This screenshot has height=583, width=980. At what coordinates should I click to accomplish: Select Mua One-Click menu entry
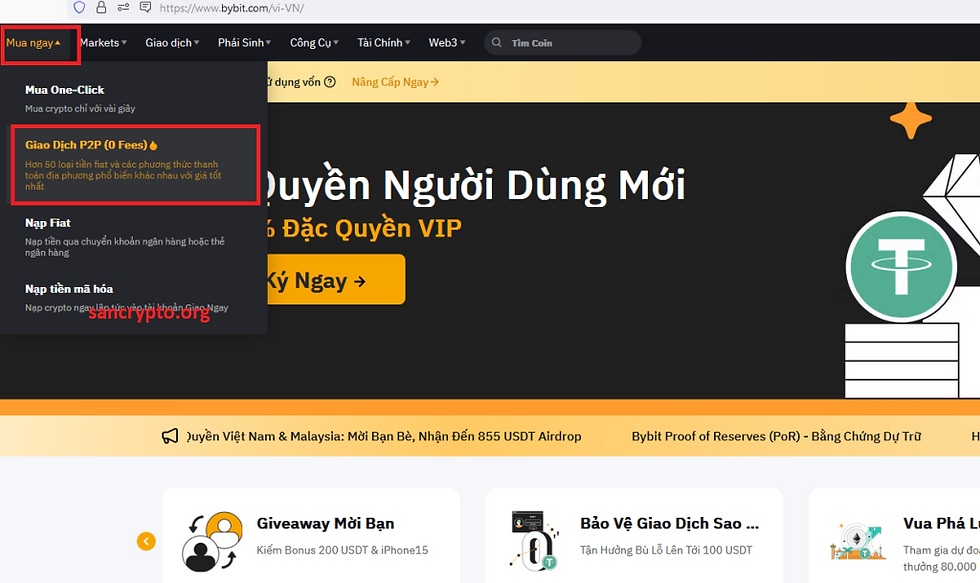click(134, 98)
